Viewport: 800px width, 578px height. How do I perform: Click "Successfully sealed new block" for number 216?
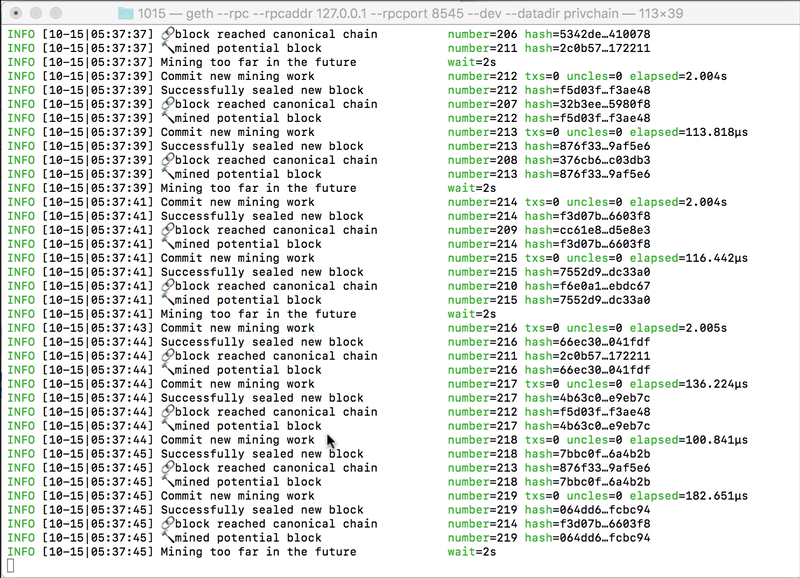point(262,342)
